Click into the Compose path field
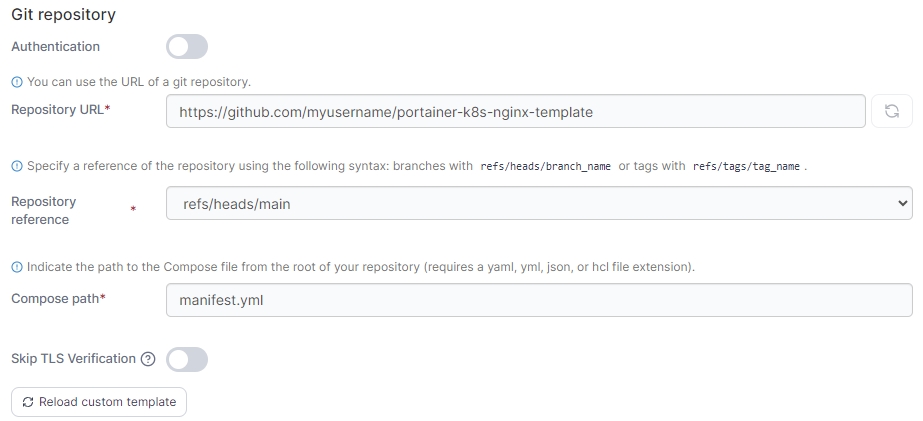 tap(539, 299)
